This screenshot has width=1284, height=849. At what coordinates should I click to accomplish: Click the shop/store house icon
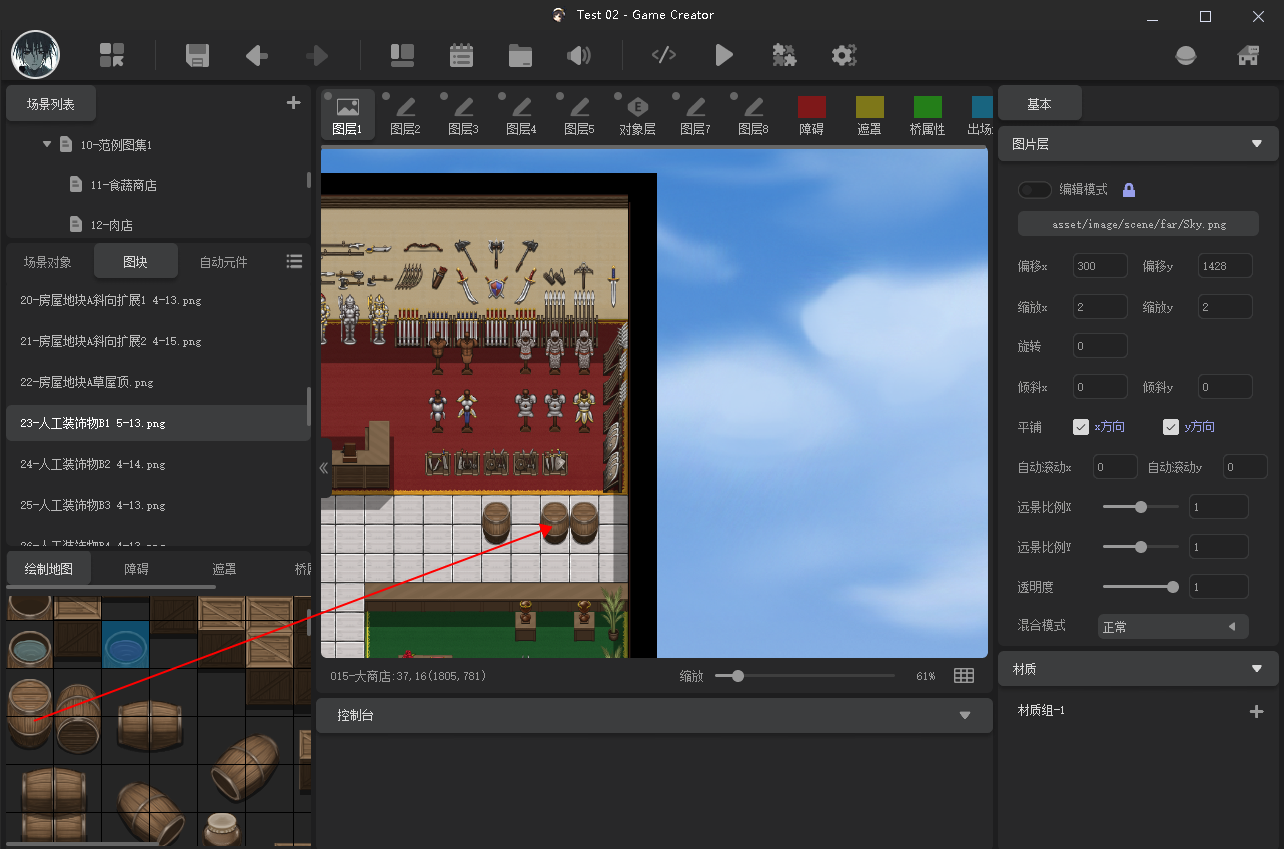pyautogui.click(x=1248, y=55)
